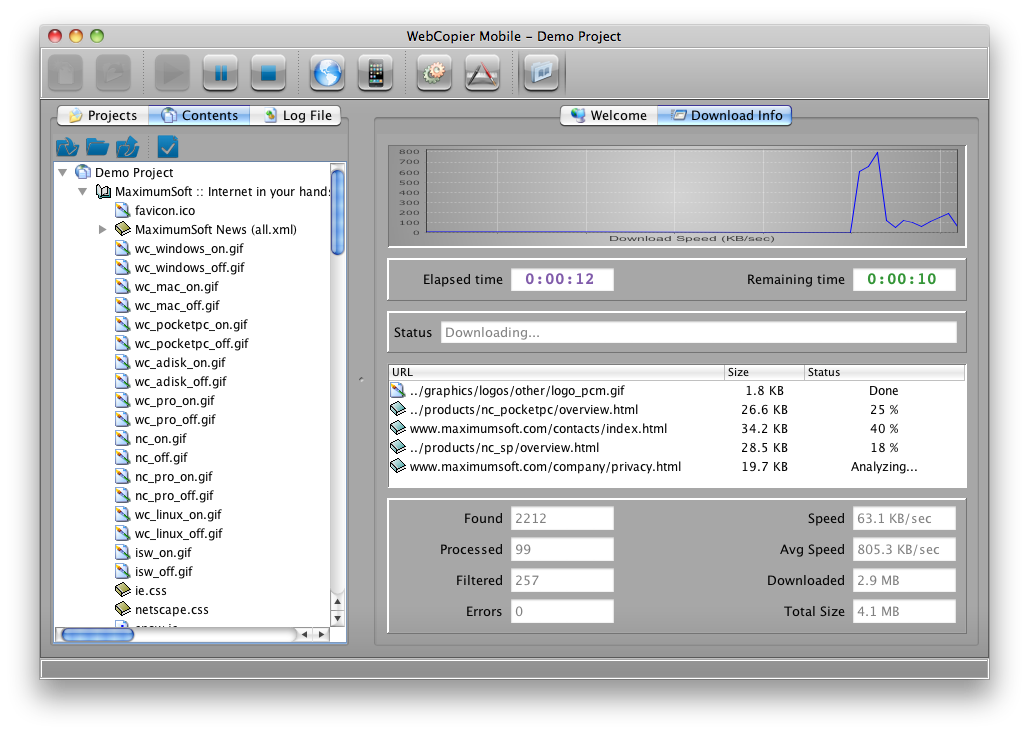Select the contacts/index.html download row

538,428
